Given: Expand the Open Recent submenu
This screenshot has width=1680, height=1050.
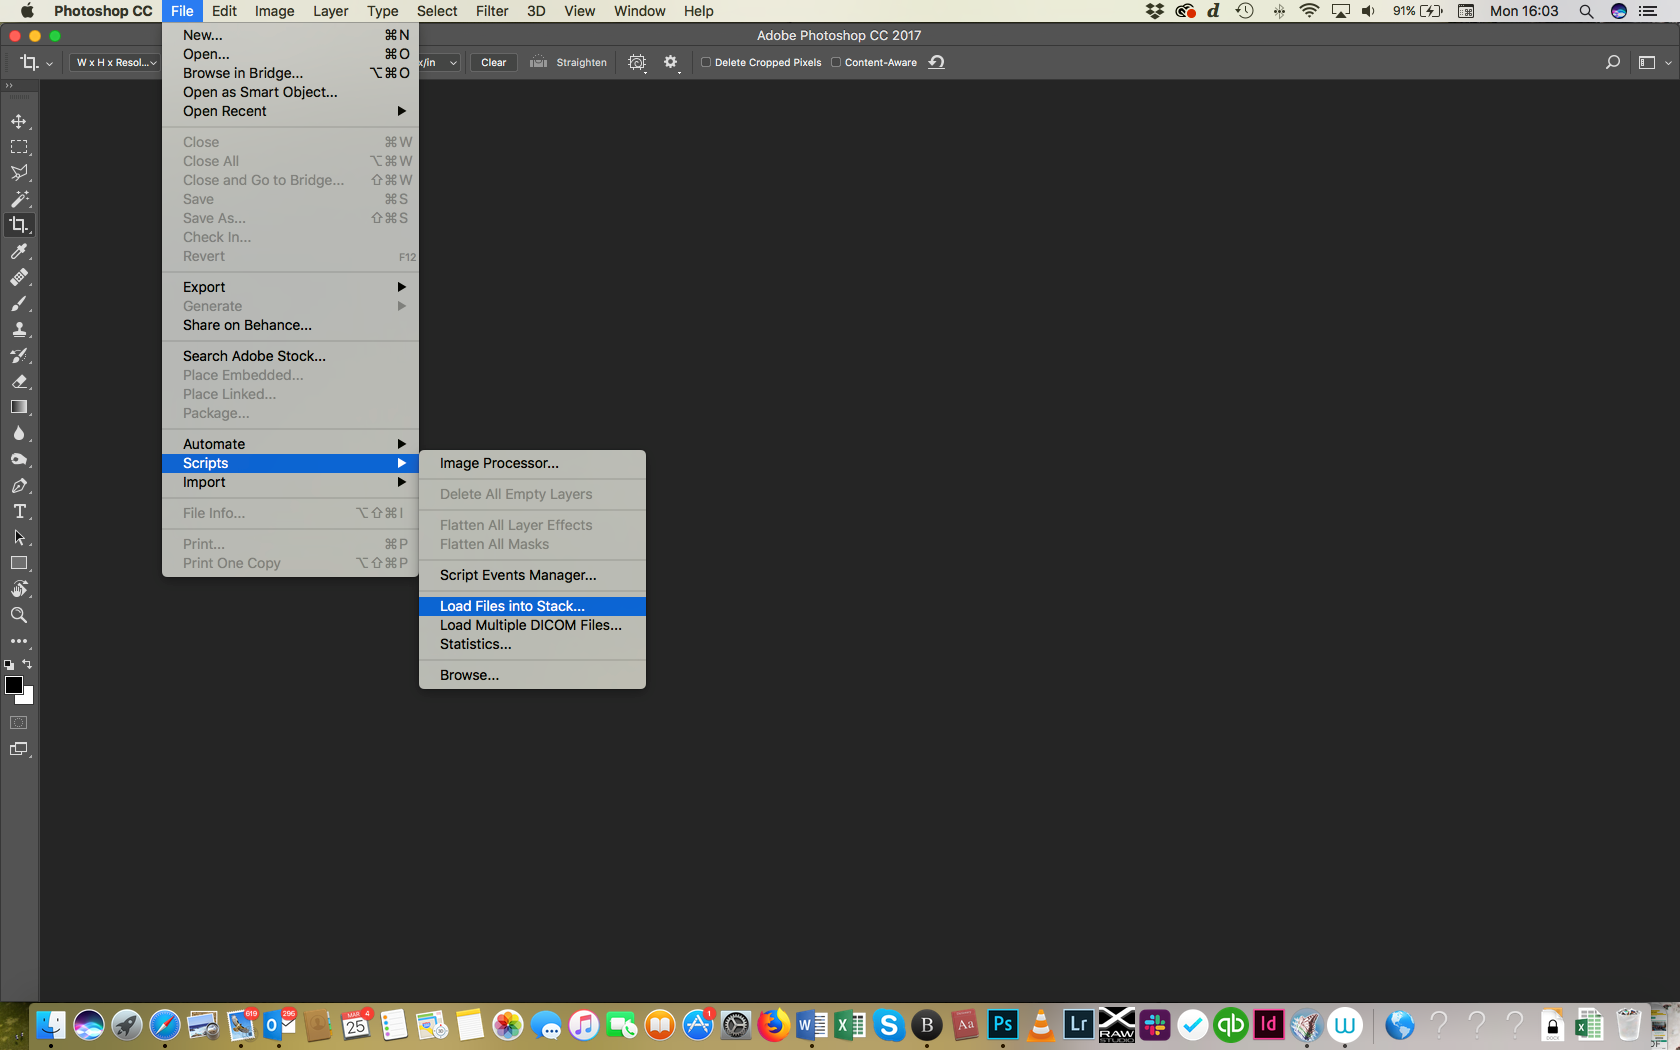Looking at the screenshot, I should point(290,111).
